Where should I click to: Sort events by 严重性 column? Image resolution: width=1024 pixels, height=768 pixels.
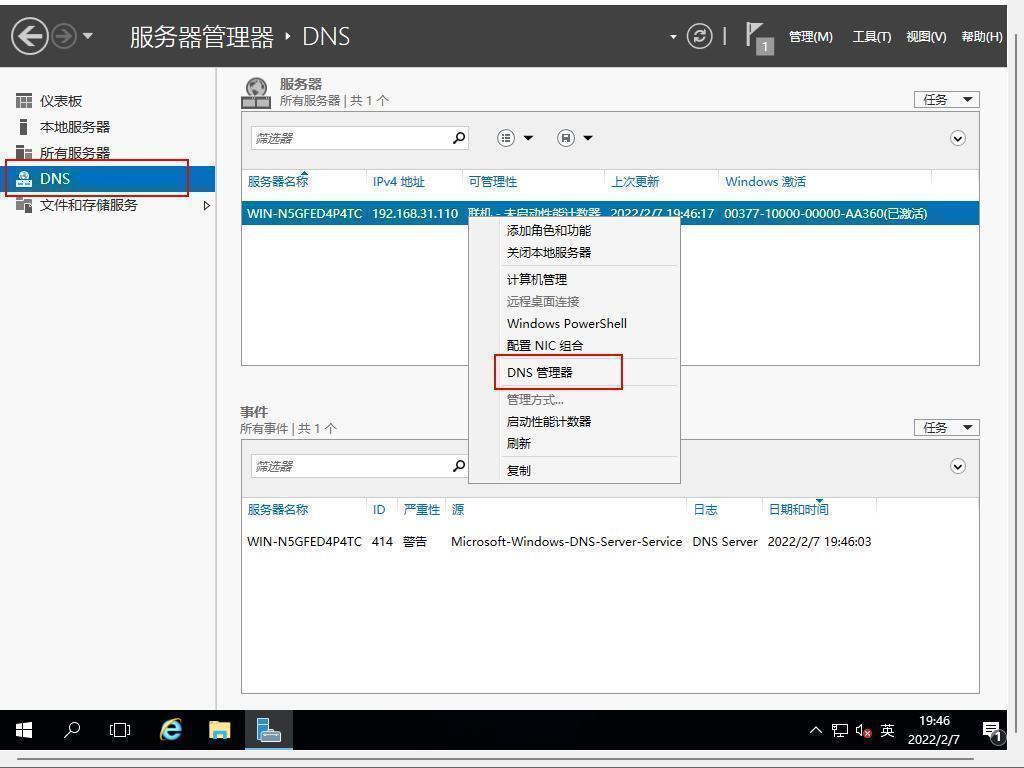click(x=421, y=509)
